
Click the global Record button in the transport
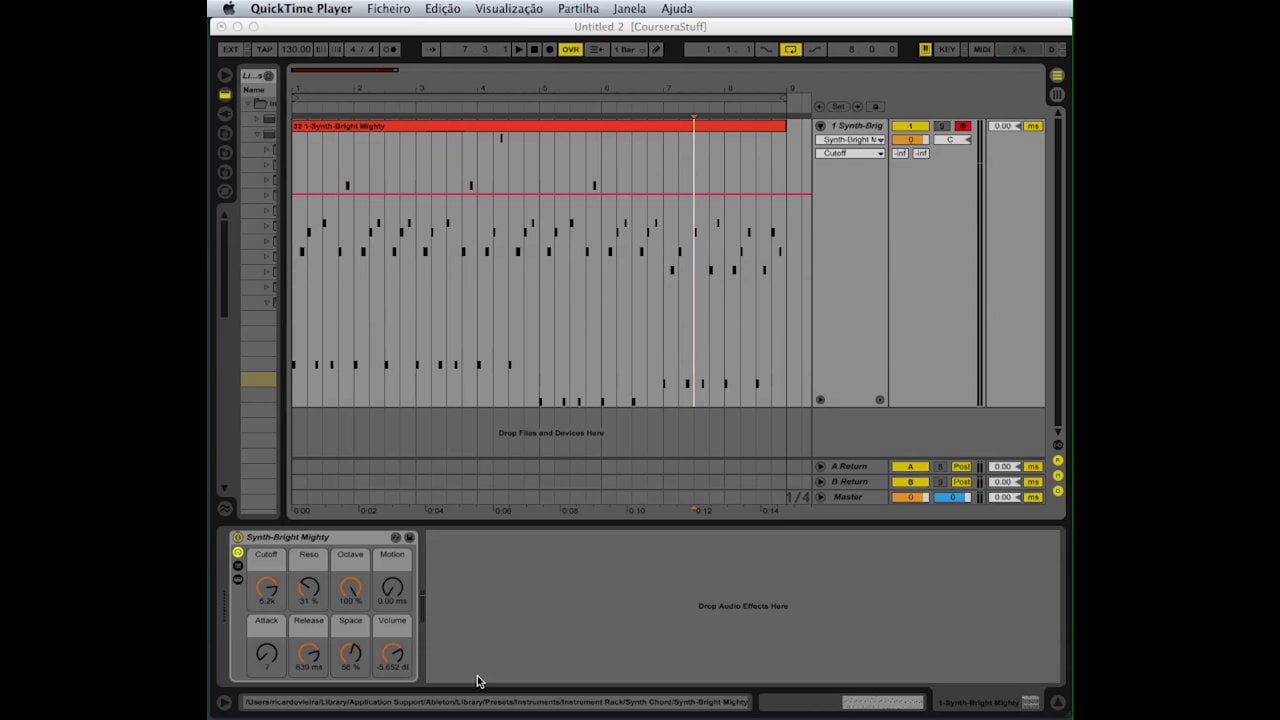pos(549,49)
